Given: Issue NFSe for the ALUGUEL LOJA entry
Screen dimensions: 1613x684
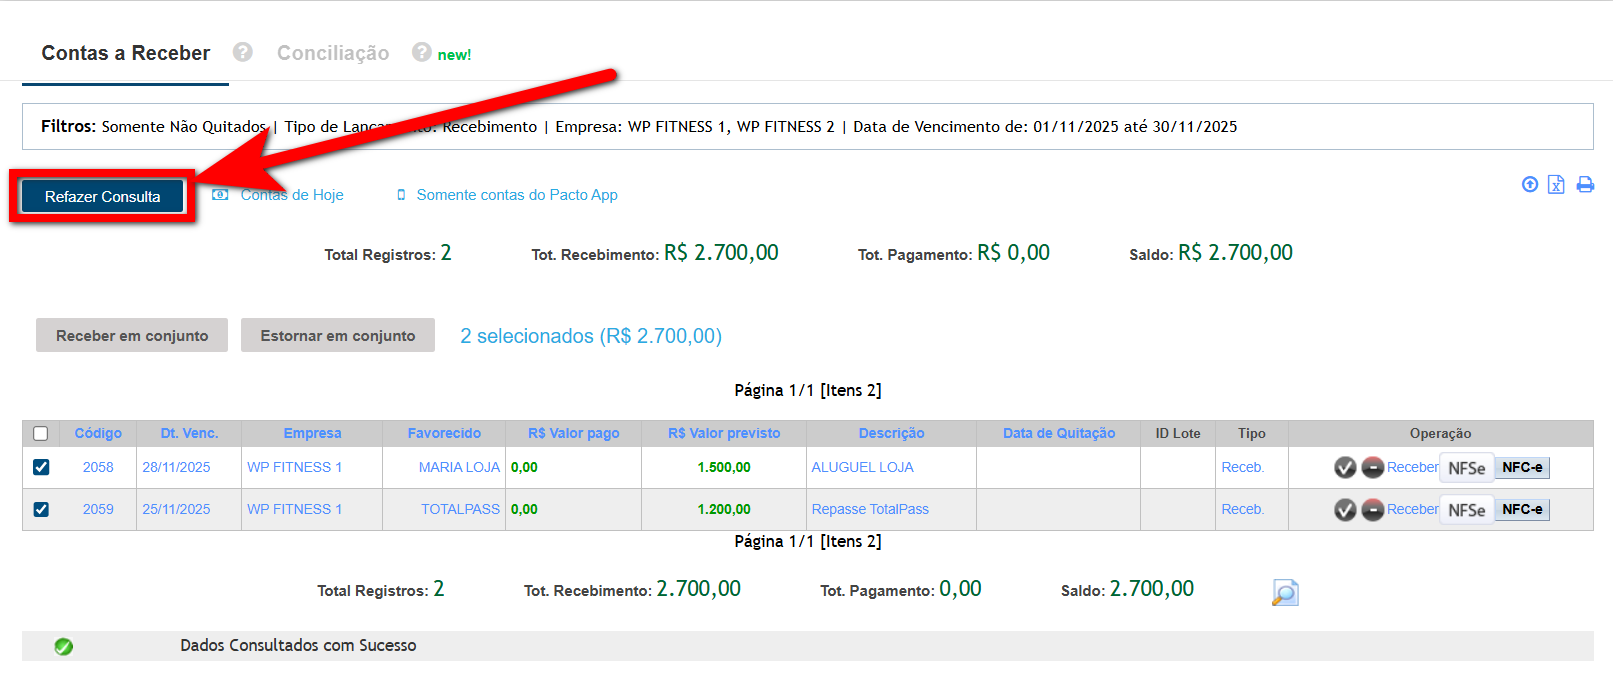Looking at the screenshot, I should 1466,468.
